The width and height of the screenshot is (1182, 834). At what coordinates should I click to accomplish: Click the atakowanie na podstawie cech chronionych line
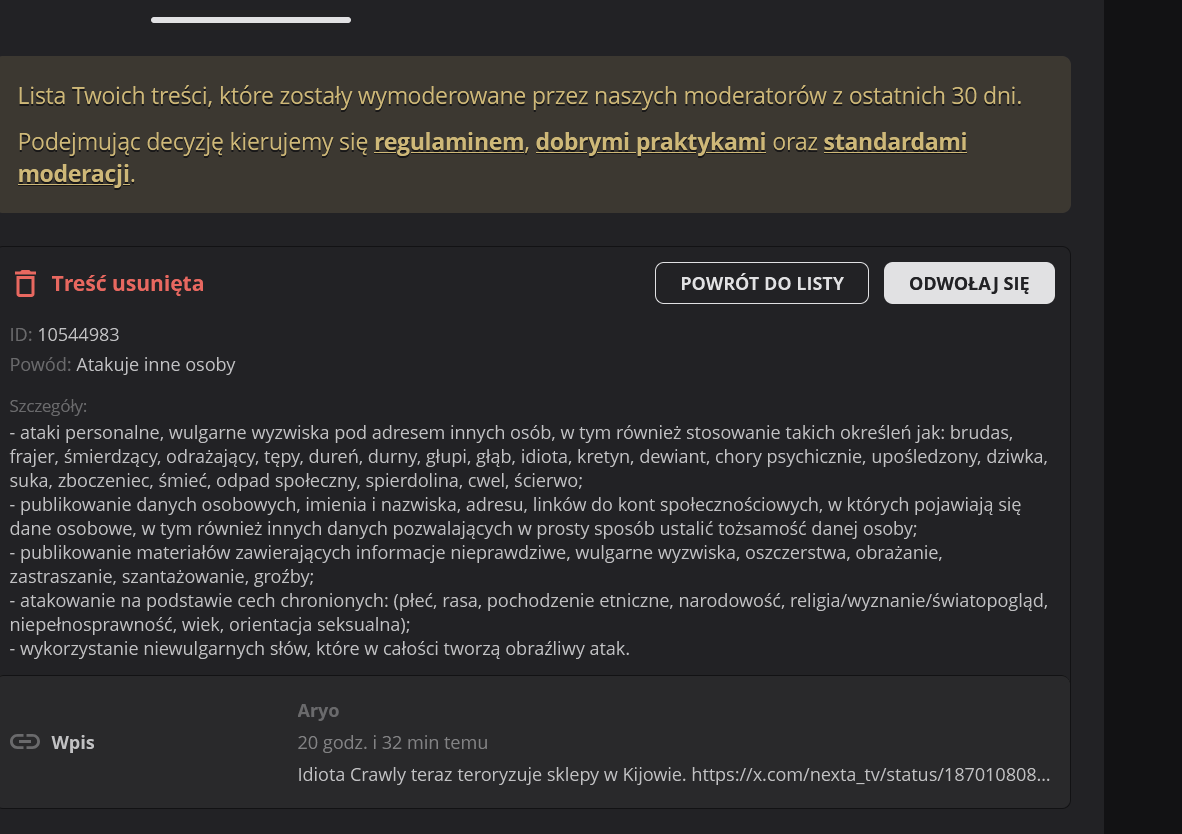528,601
